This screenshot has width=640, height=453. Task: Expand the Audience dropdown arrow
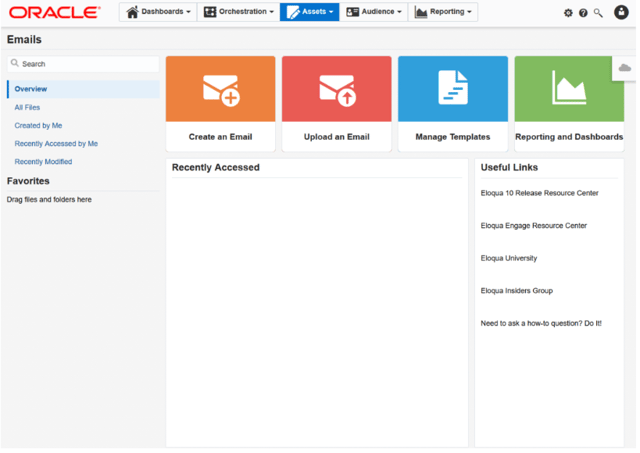tap(399, 12)
